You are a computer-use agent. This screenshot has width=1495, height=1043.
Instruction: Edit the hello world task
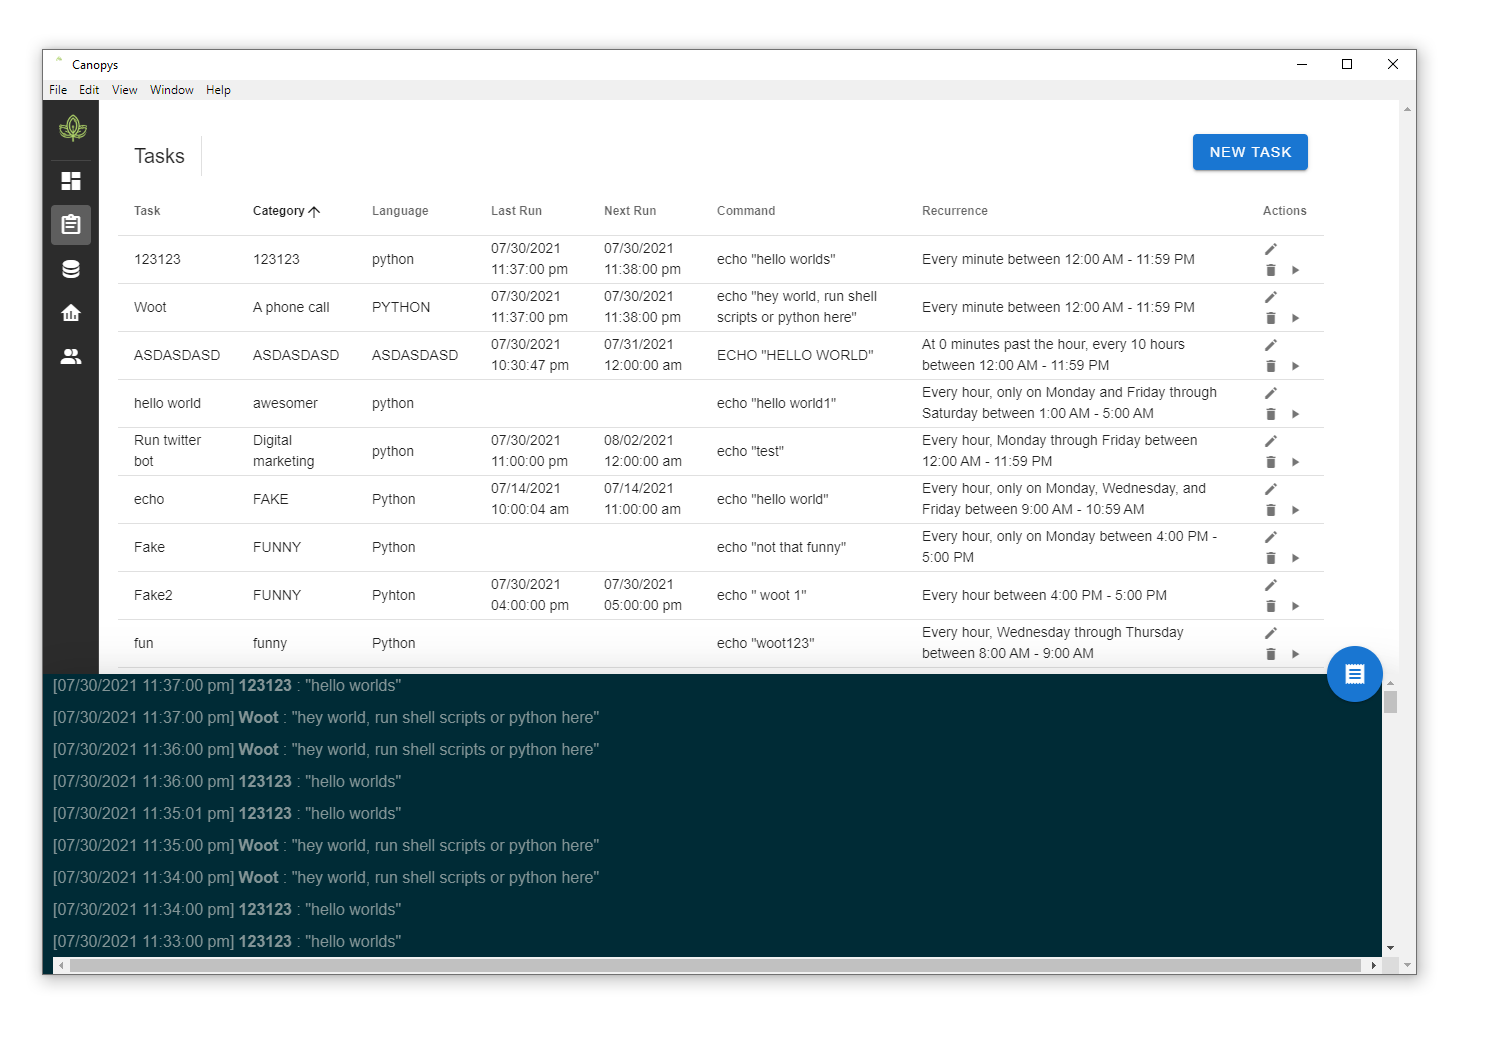coord(1271,393)
